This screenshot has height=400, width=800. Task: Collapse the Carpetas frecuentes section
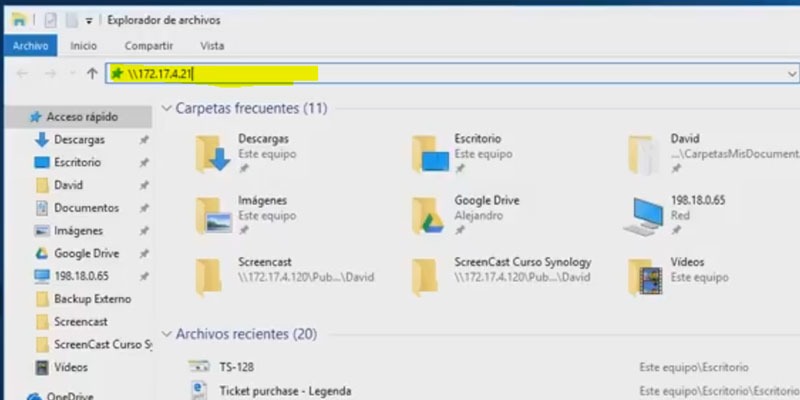click(166, 108)
